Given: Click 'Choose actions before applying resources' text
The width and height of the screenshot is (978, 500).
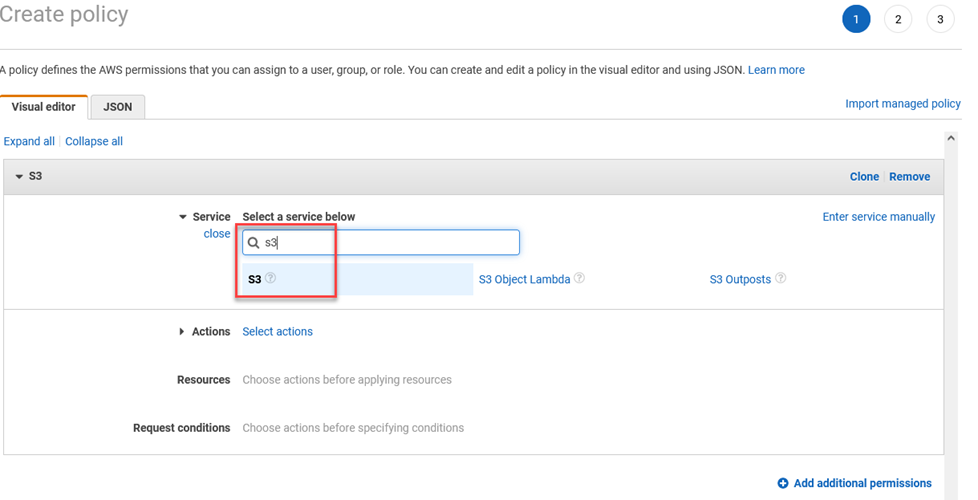Looking at the screenshot, I should point(347,380).
